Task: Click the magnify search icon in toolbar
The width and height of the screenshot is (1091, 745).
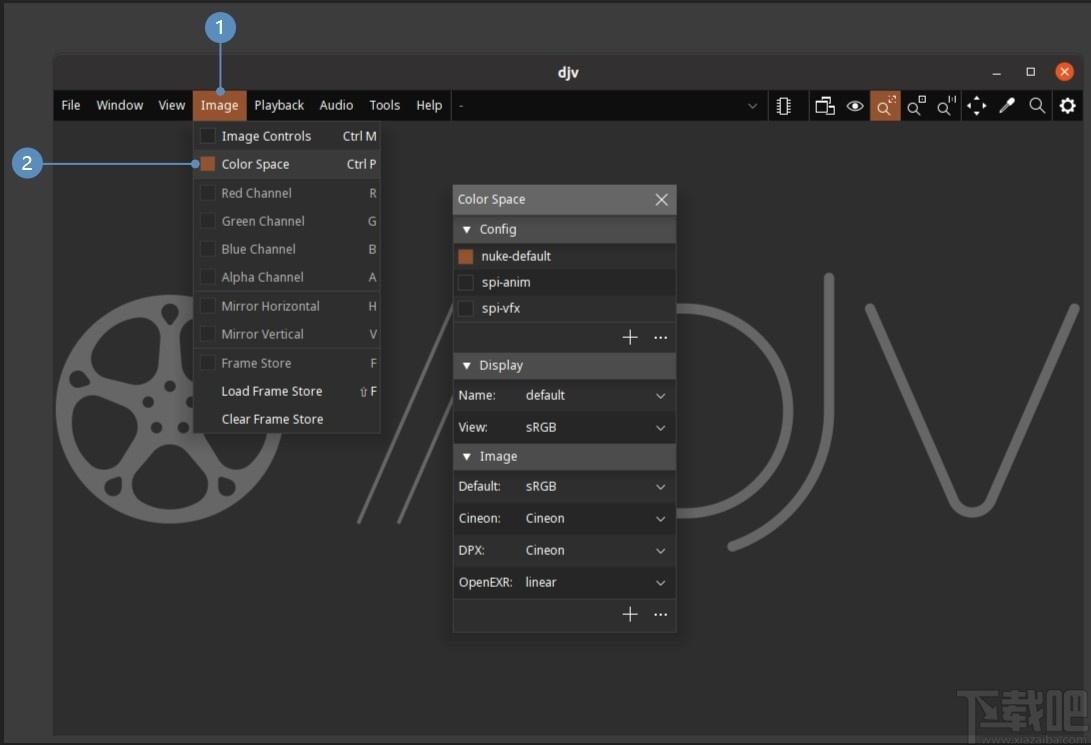Action: [x=1037, y=106]
